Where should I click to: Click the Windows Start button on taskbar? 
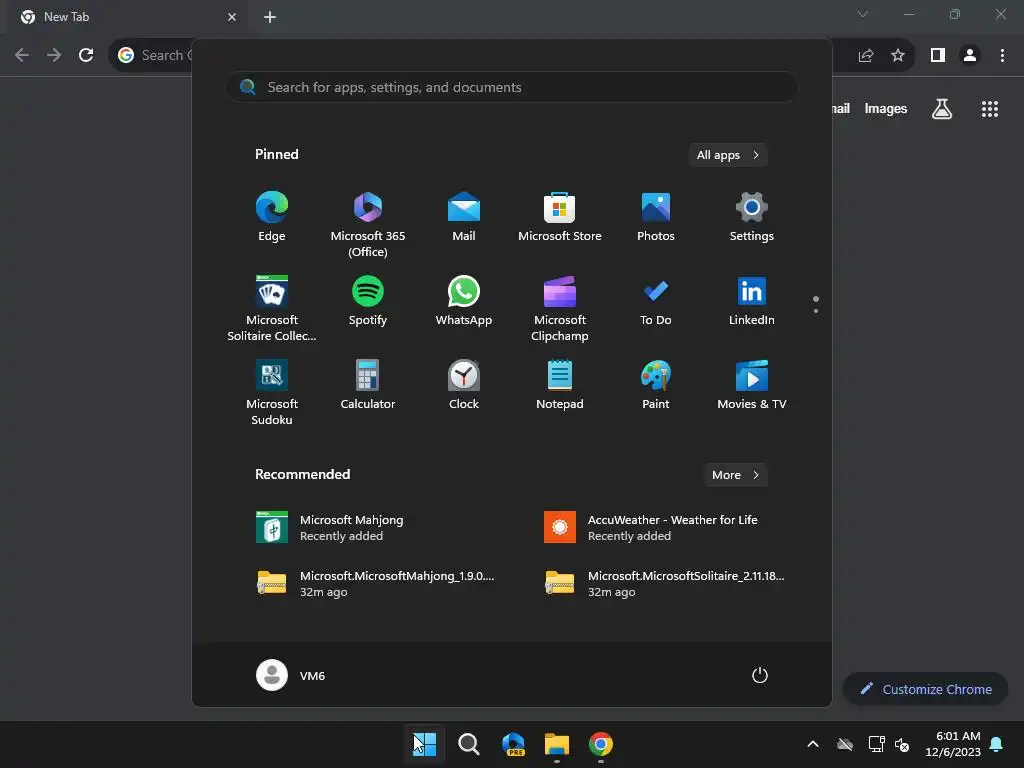424,744
